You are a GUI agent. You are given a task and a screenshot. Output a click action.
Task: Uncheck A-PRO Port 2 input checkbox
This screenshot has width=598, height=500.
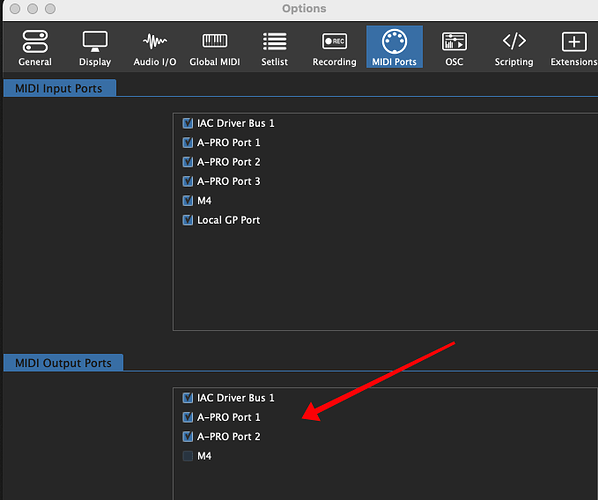(188, 162)
